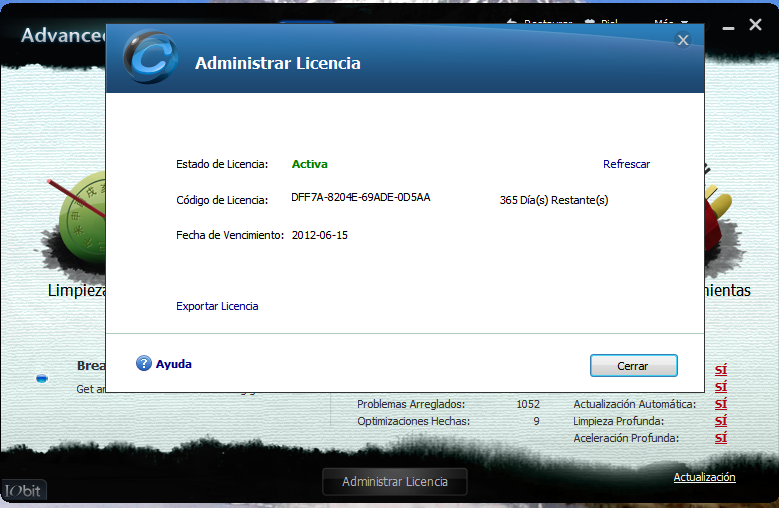Open the Actualización link in main window
The image size is (779, 508).
[704, 477]
